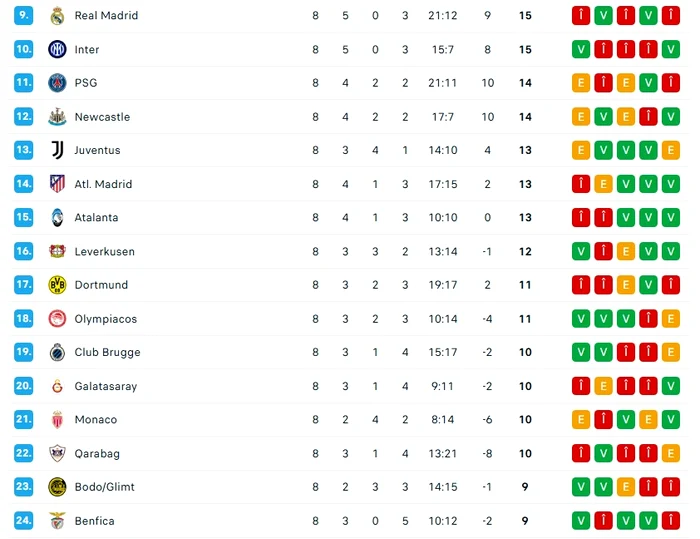Open the Atalanta team crest
The width and height of the screenshot is (700, 539).
coord(57,217)
